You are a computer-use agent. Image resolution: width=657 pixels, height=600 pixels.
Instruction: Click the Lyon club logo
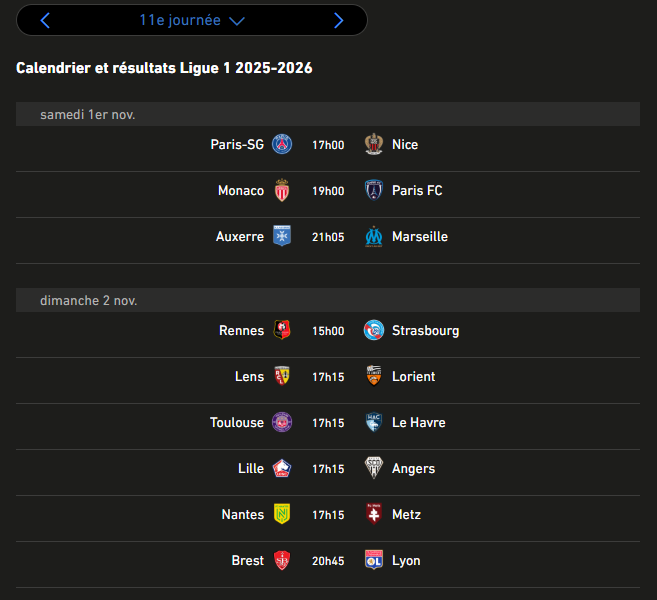coord(374,561)
